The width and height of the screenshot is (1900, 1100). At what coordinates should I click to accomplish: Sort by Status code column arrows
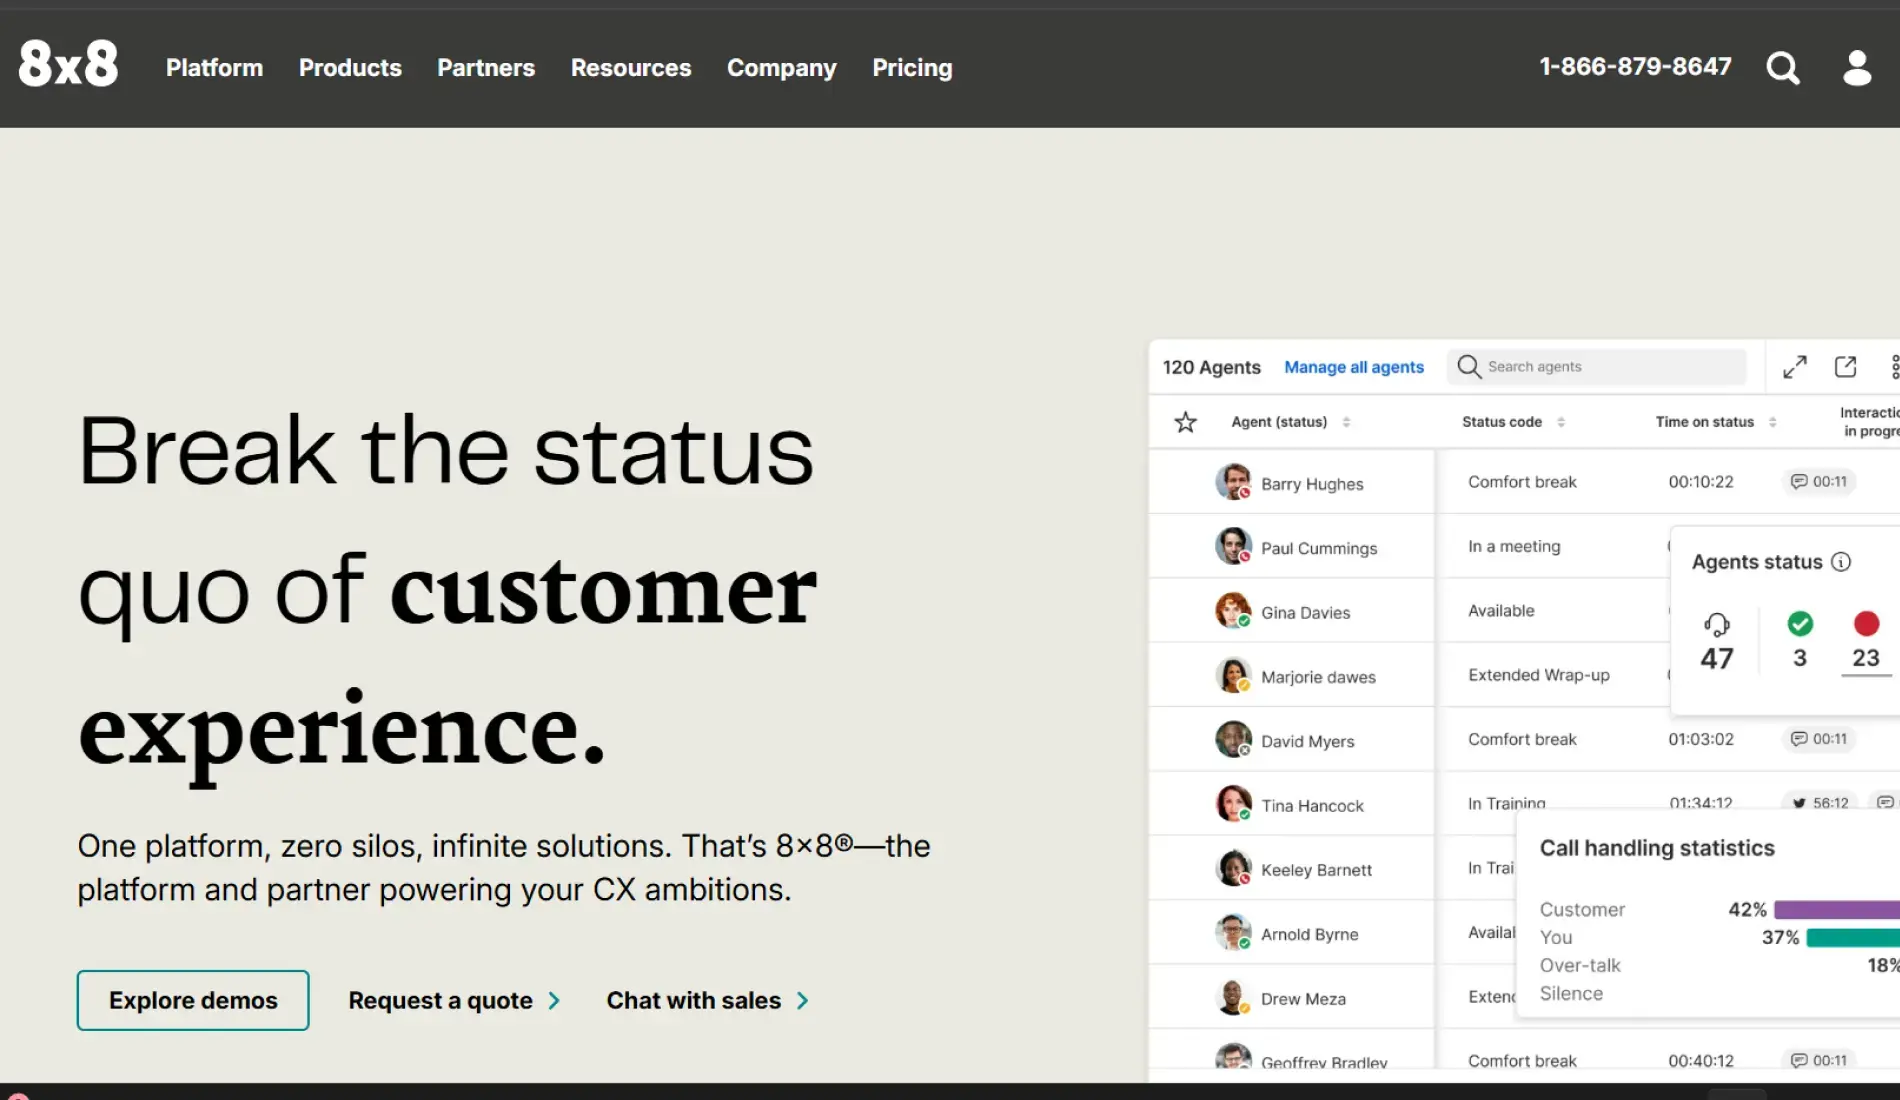click(1561, 422)
